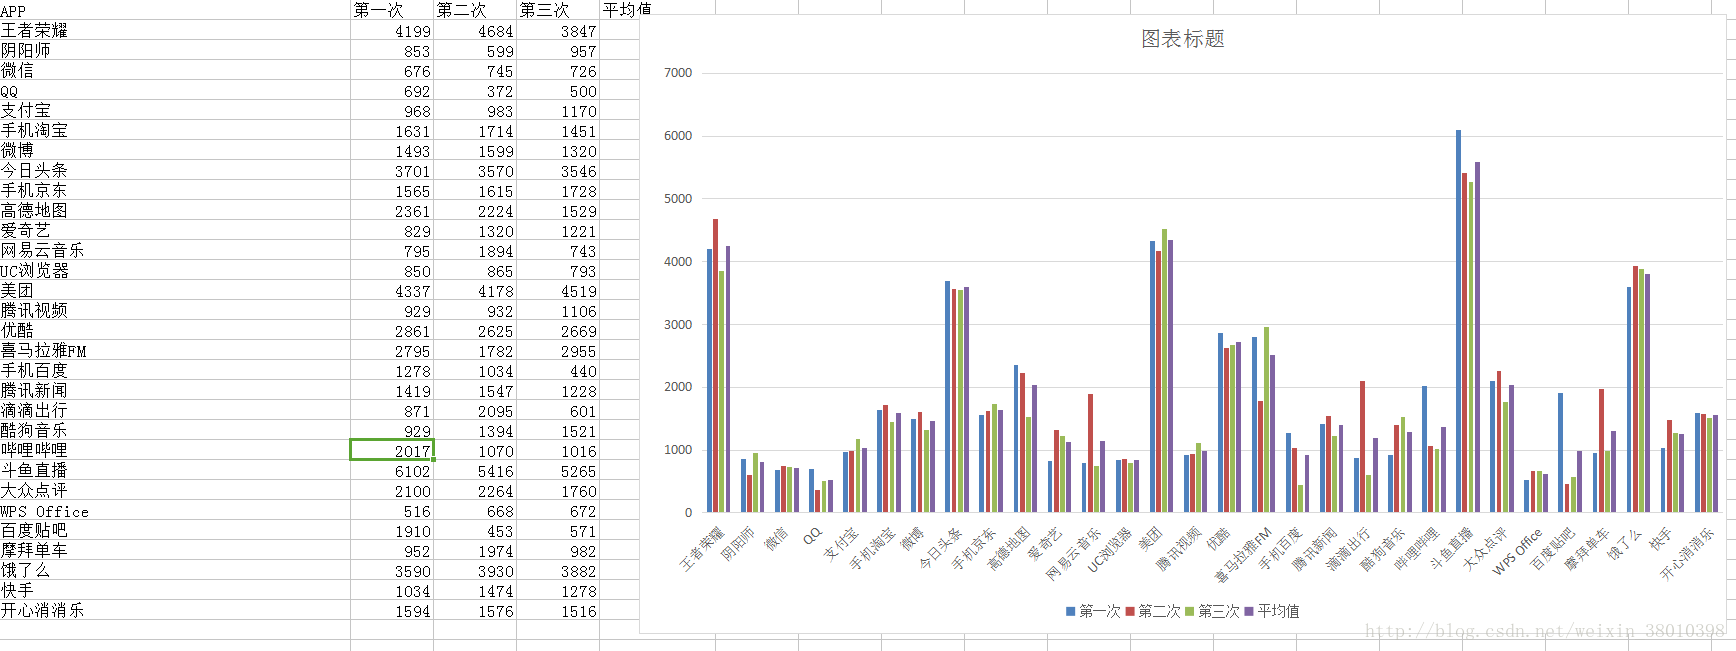Click the cell with value 3701

coord(392,171)
